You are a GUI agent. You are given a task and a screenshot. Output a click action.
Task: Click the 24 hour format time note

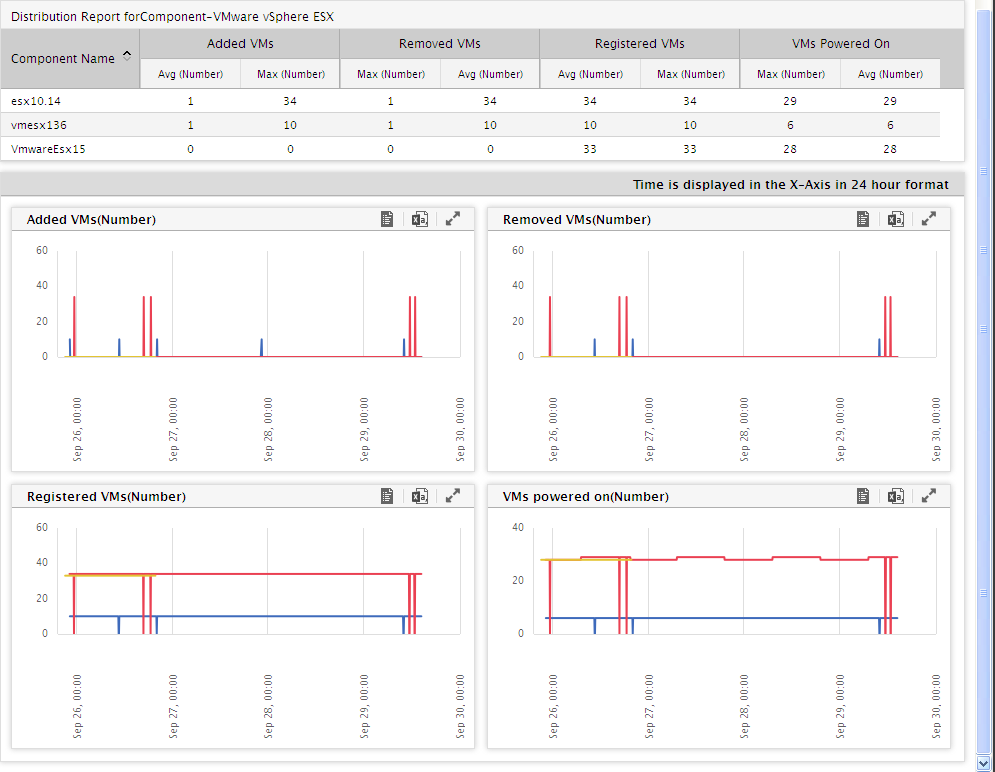(791, 185)
